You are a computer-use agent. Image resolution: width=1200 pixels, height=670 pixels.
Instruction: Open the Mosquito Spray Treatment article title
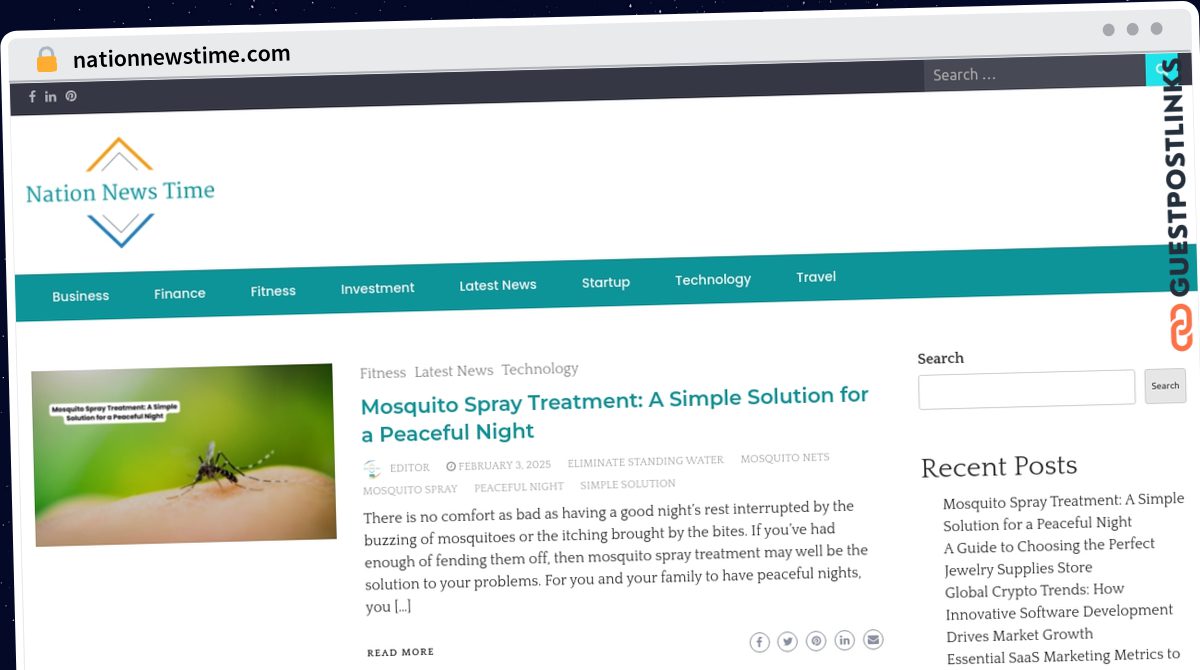(614, 414)
